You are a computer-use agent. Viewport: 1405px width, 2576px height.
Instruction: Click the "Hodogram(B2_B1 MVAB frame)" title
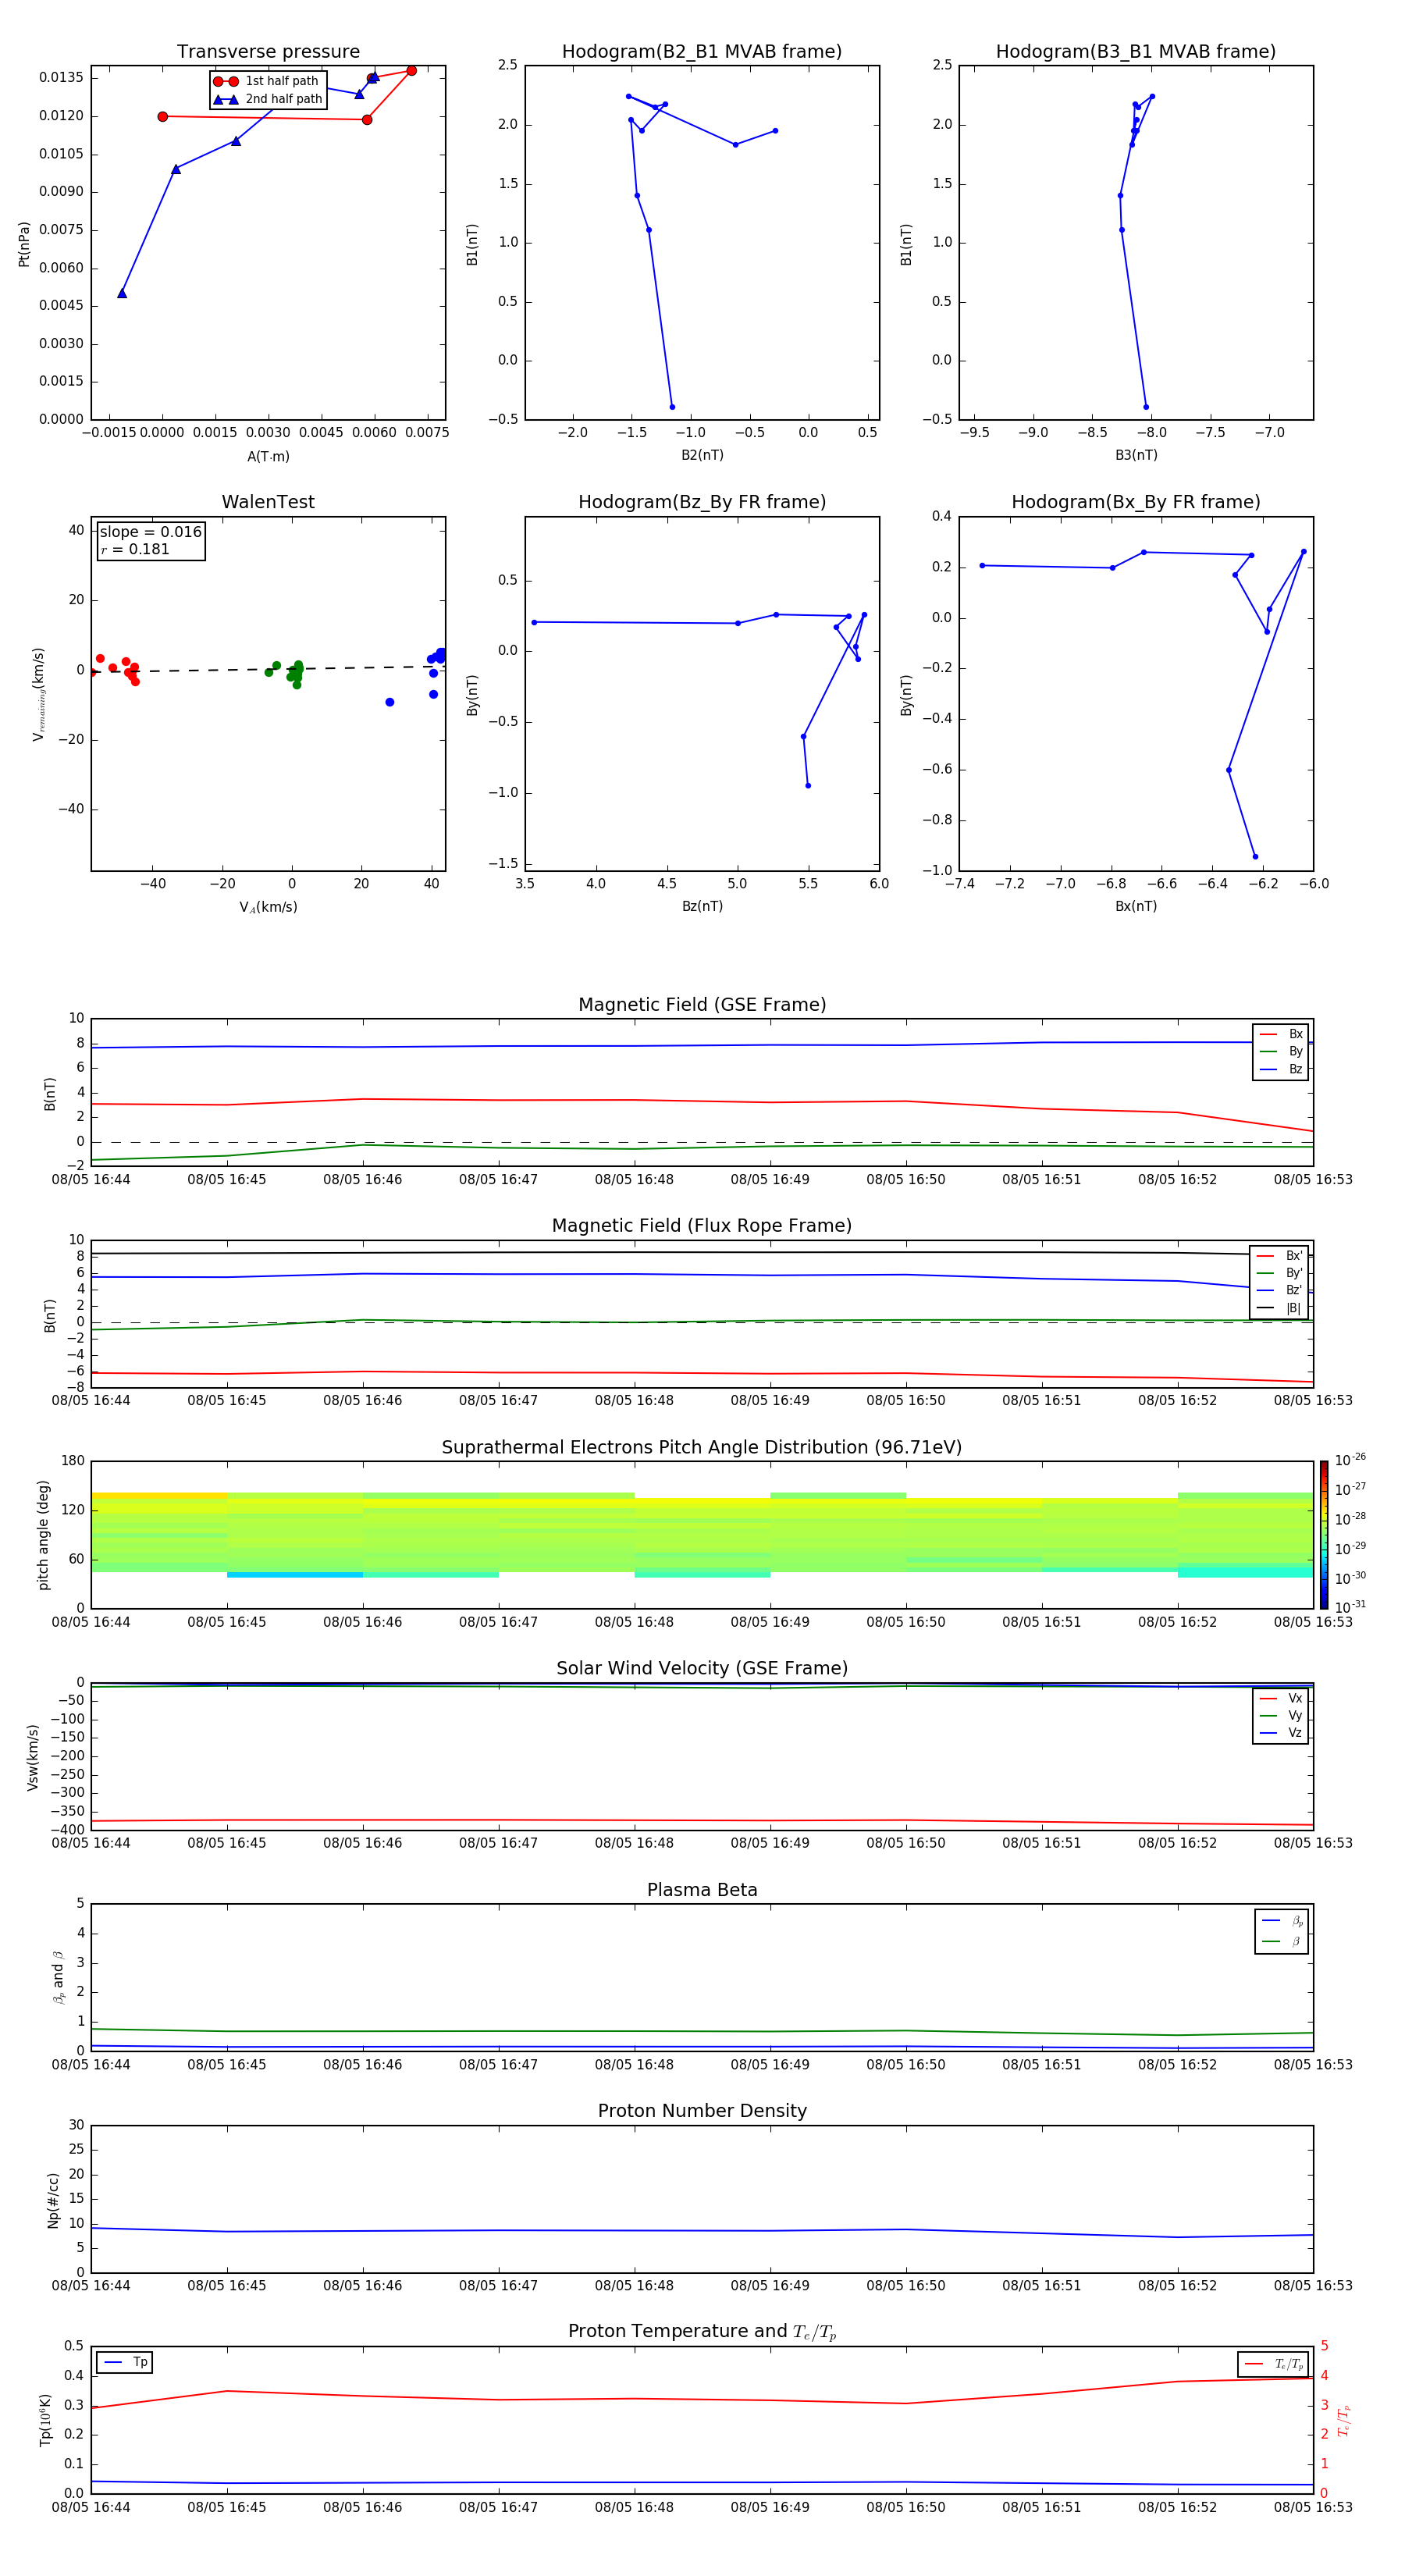pyautogui.click(x=702, y=52)
